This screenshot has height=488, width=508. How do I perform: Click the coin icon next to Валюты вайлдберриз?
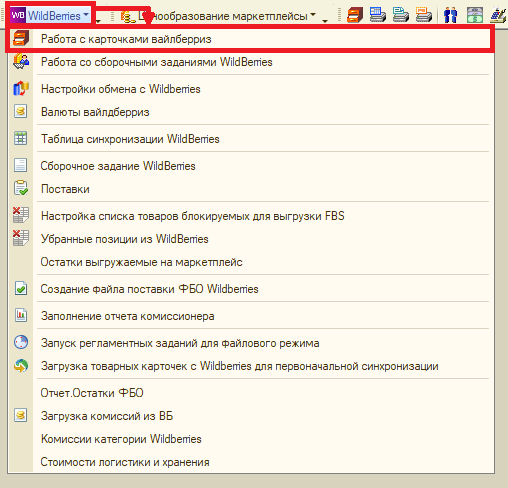coord(21,111)
